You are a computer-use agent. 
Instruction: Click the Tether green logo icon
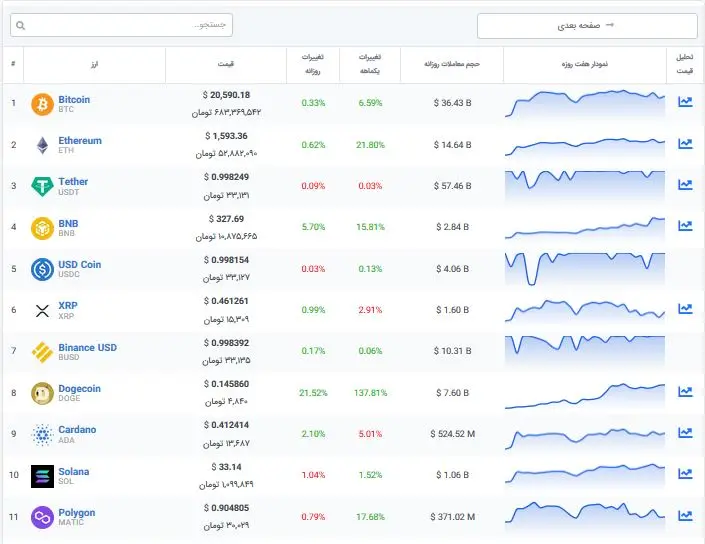(x=42, y=186)
